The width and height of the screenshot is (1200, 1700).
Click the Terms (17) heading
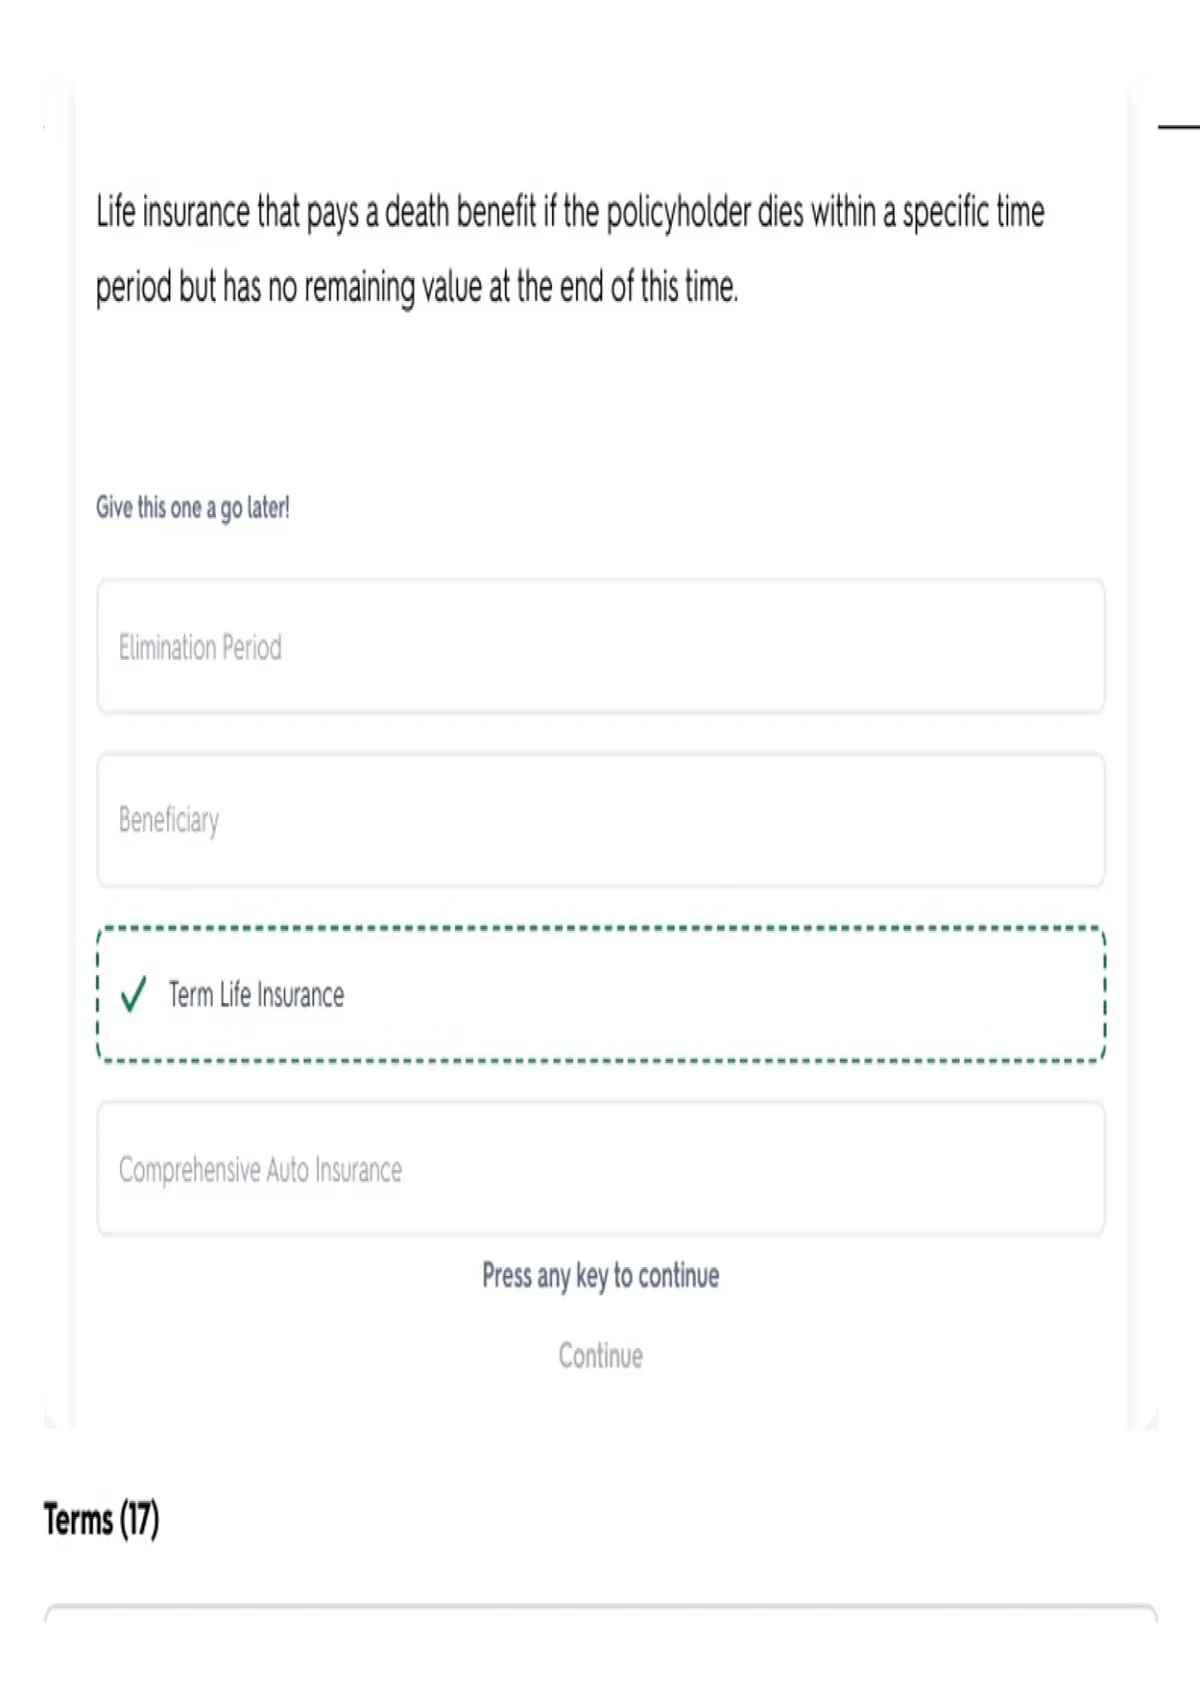click(x=101, y=1519)
